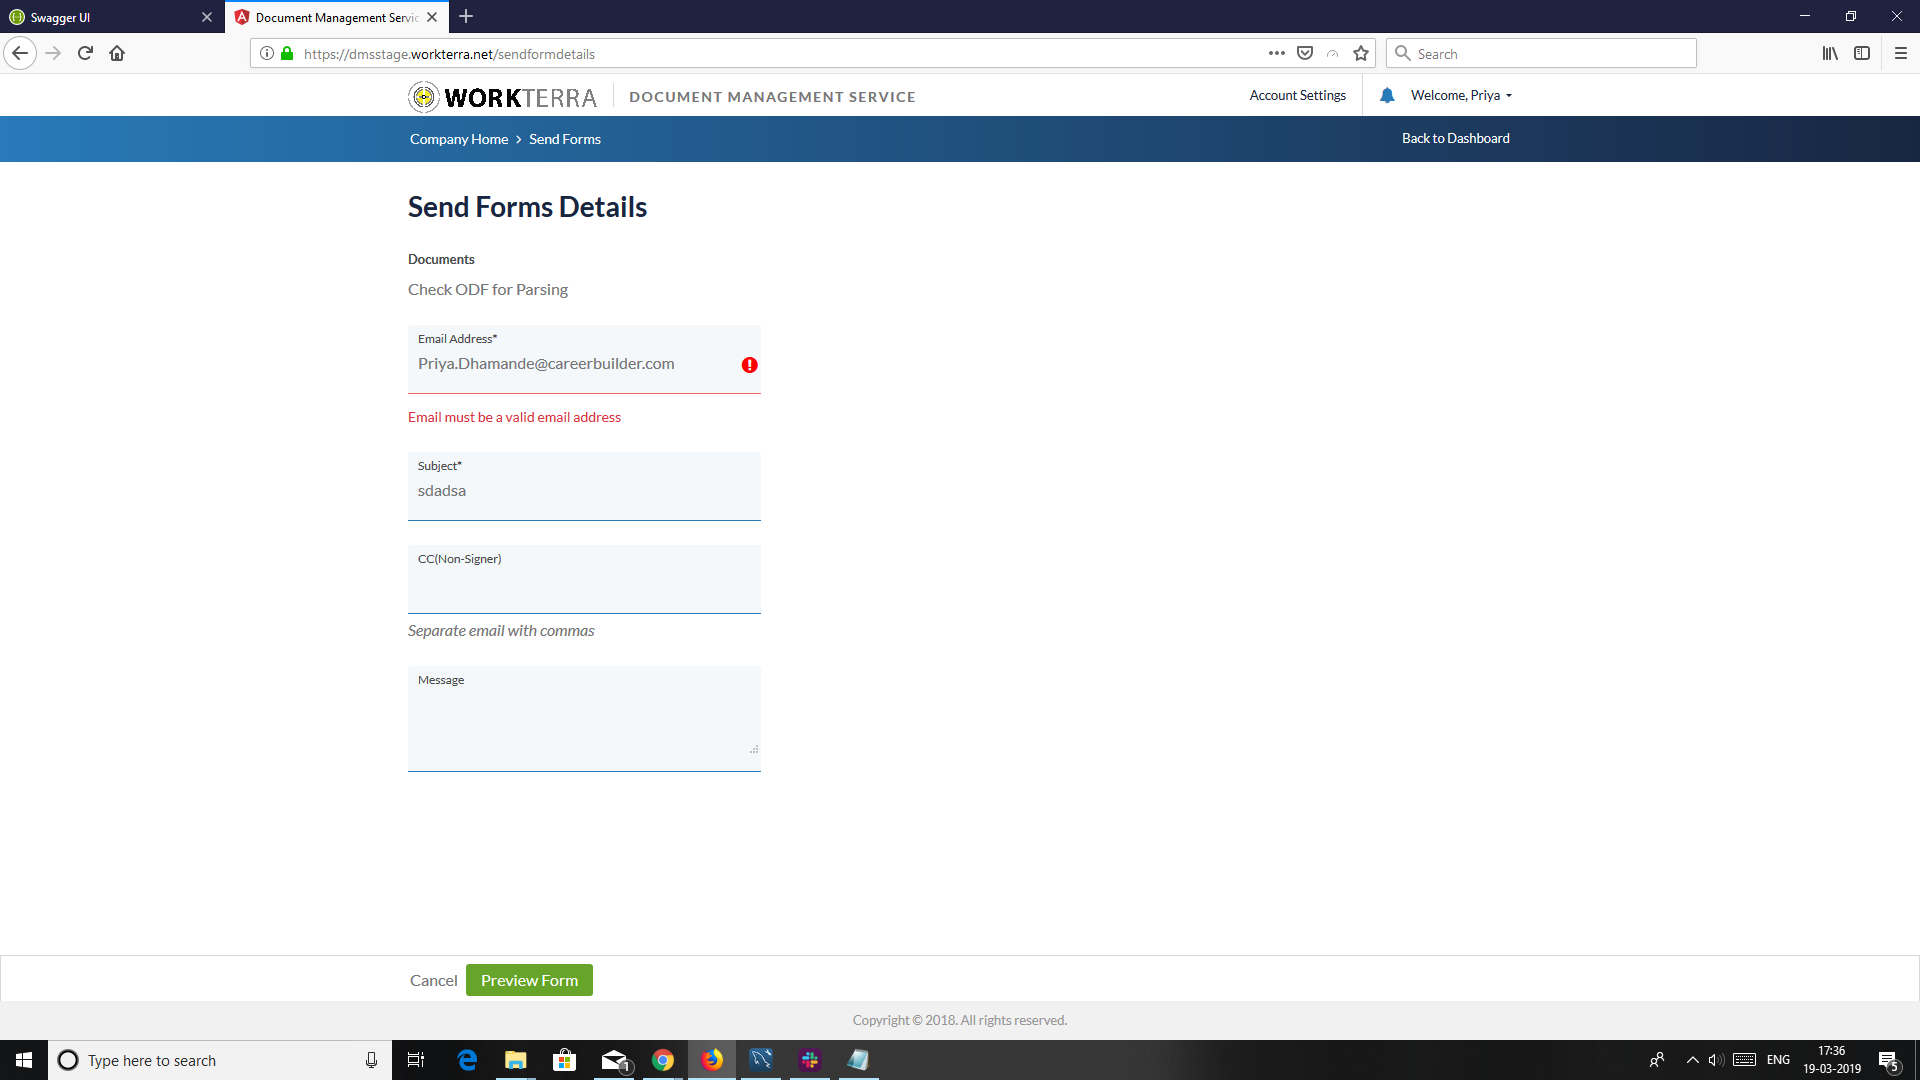The image size is (1920, 1080).
Task: Navigate to Company Home breadcrumb
Action: [x=458, y=138]
